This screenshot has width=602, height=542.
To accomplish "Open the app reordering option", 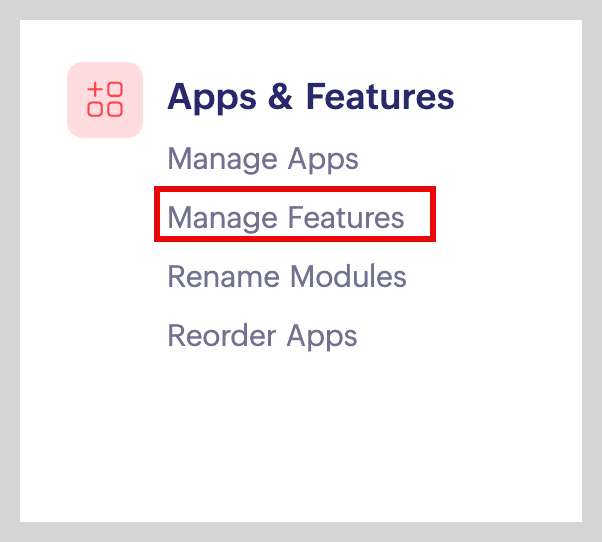I will [x=262, y=335].
